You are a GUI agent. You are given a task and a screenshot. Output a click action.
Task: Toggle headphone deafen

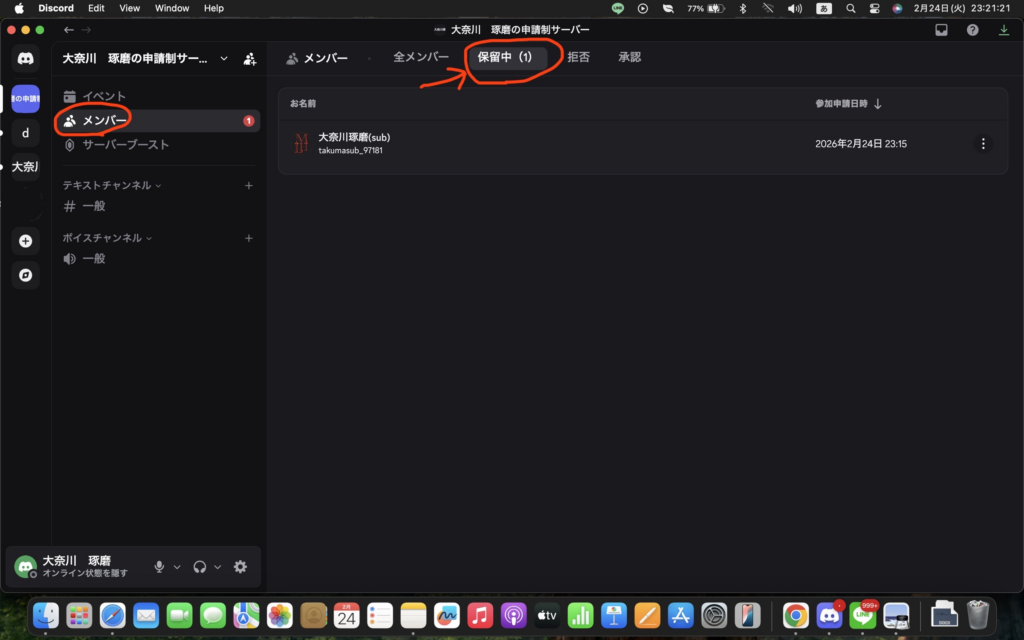200,567
